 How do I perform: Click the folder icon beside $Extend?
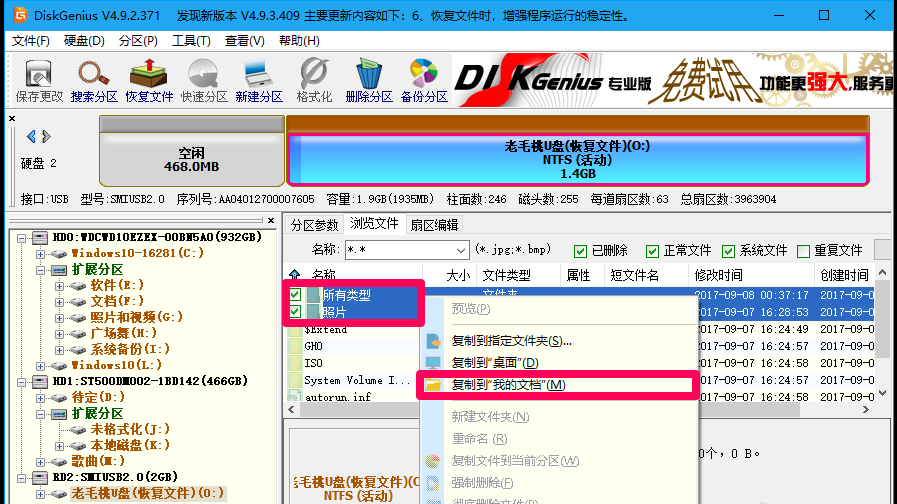(x=295, y=330)
